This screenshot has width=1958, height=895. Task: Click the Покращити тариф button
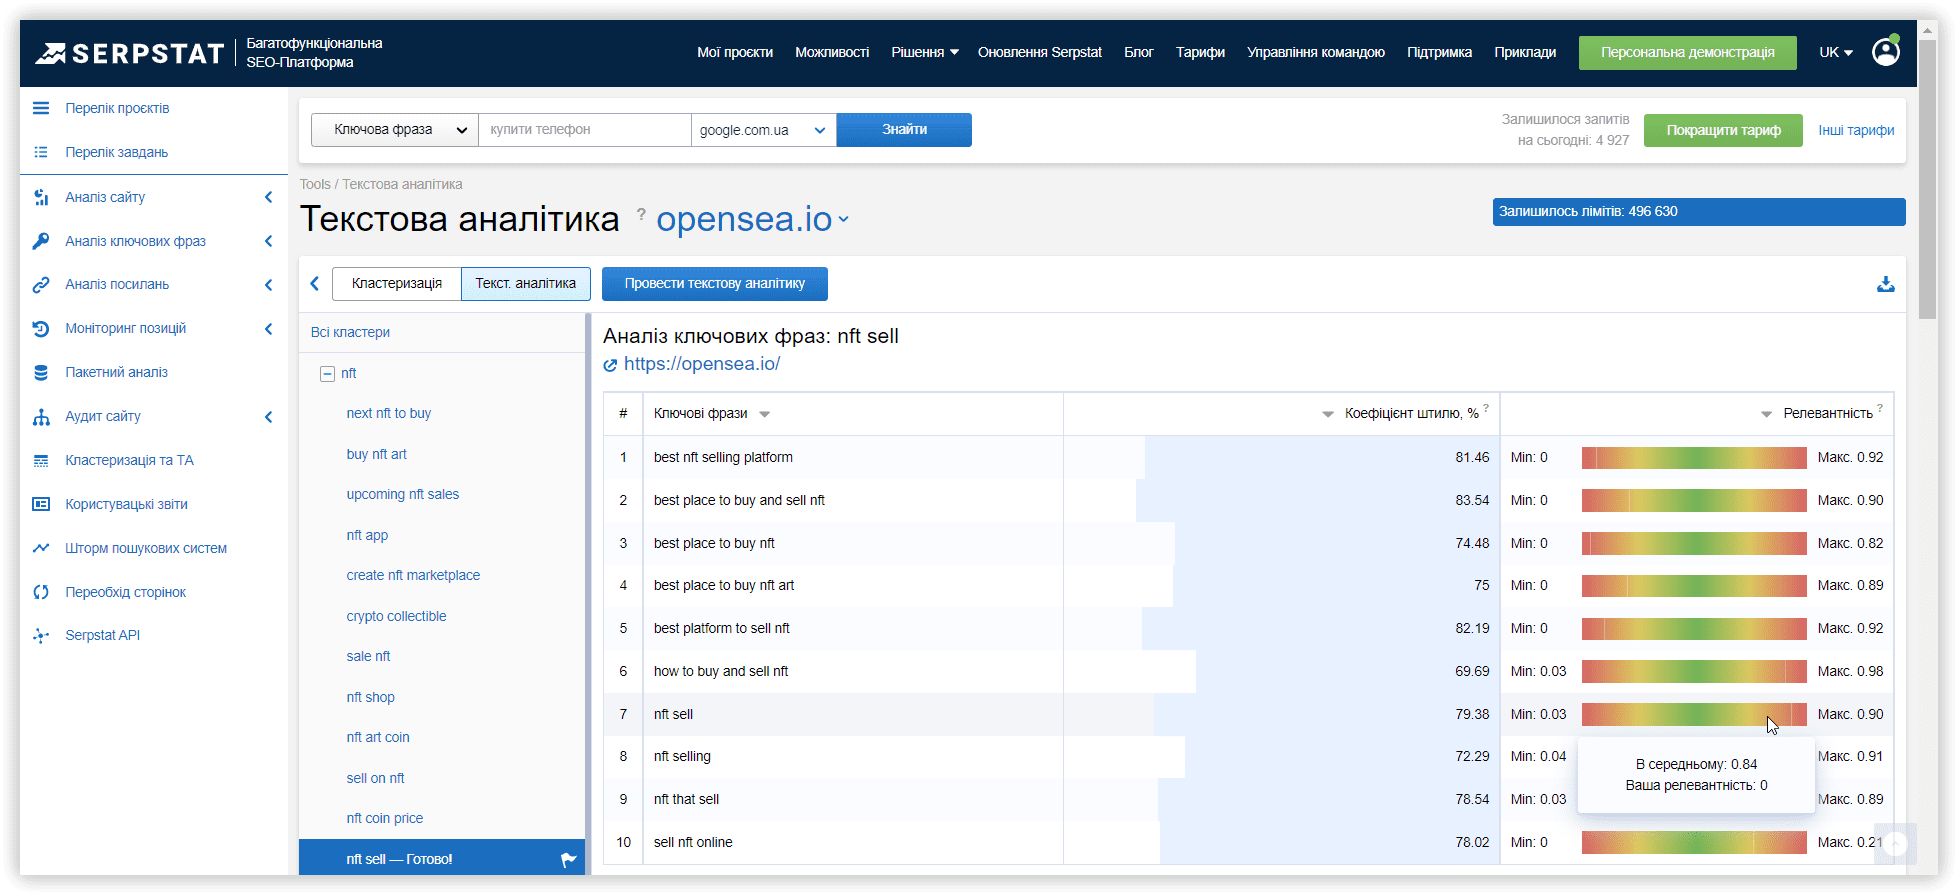click(1724, 131)
